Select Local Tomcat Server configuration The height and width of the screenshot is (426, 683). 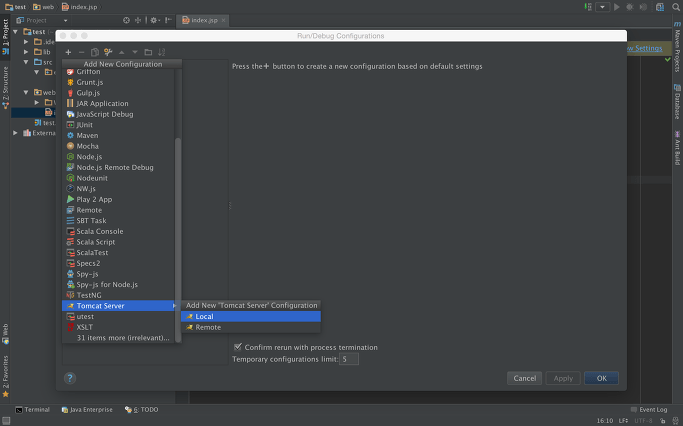pos(204,316)
